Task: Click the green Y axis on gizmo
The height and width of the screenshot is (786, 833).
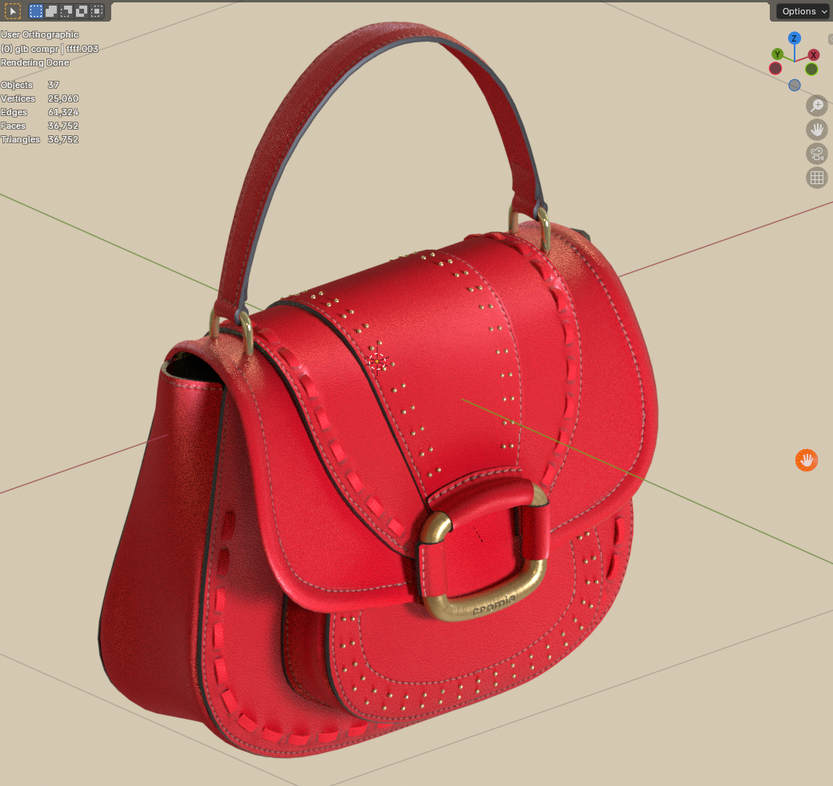Action: pos(777,54)
